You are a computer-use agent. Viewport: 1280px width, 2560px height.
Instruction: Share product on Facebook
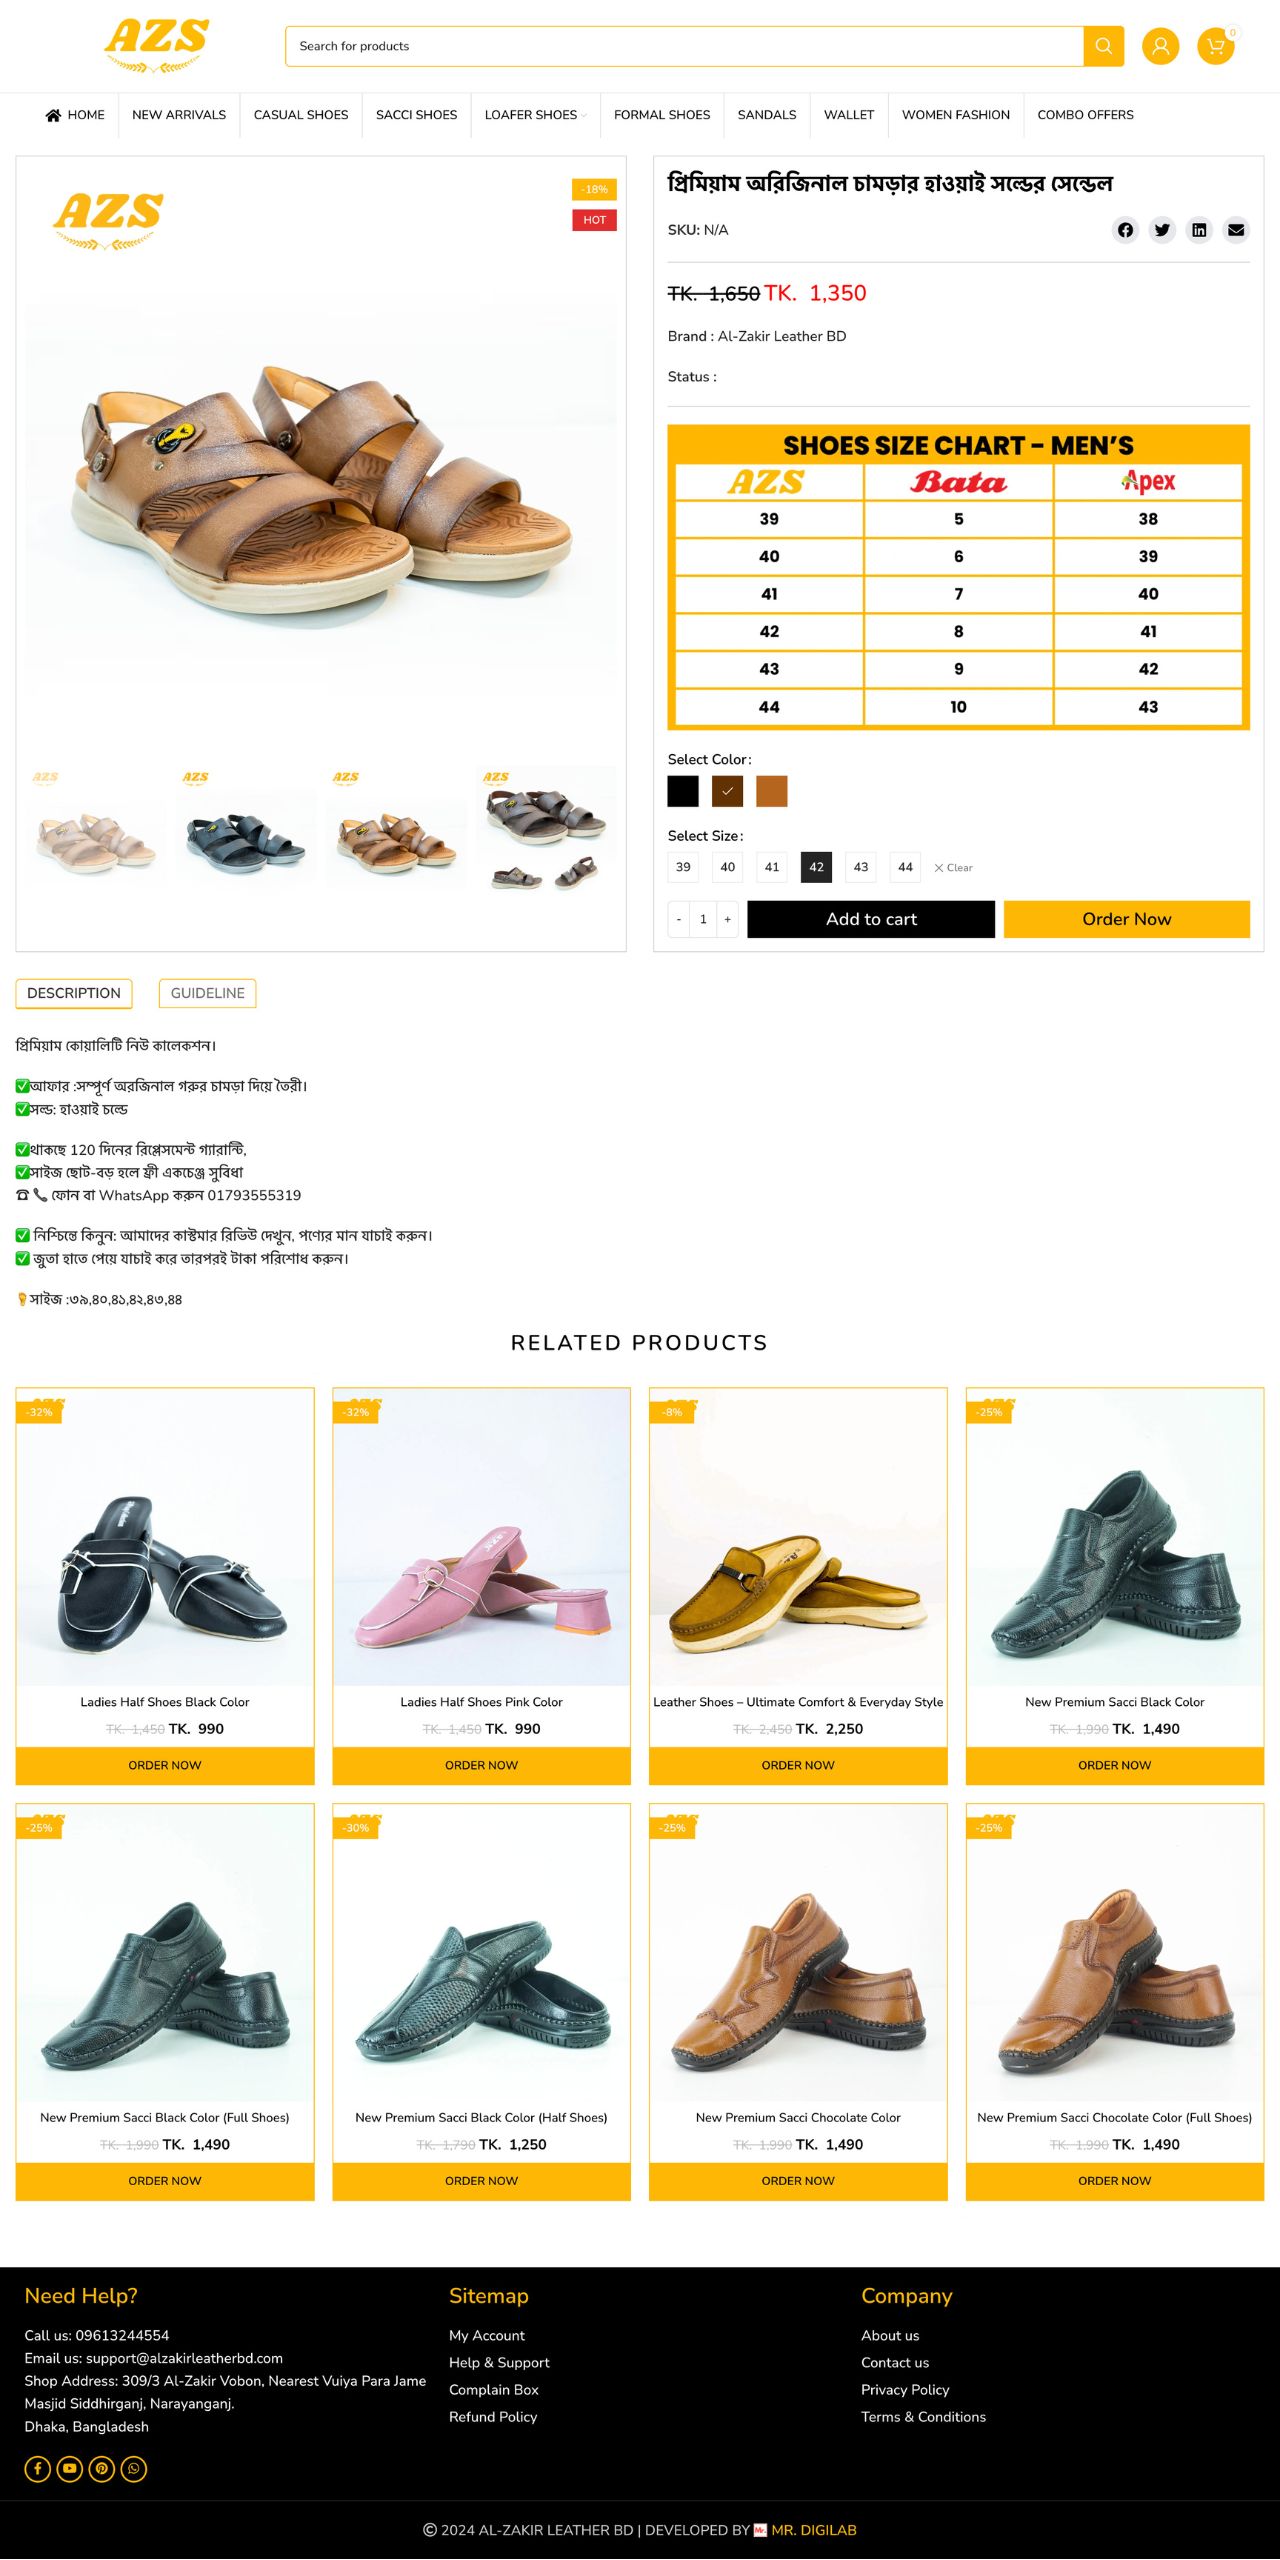tap(1125, 230)
